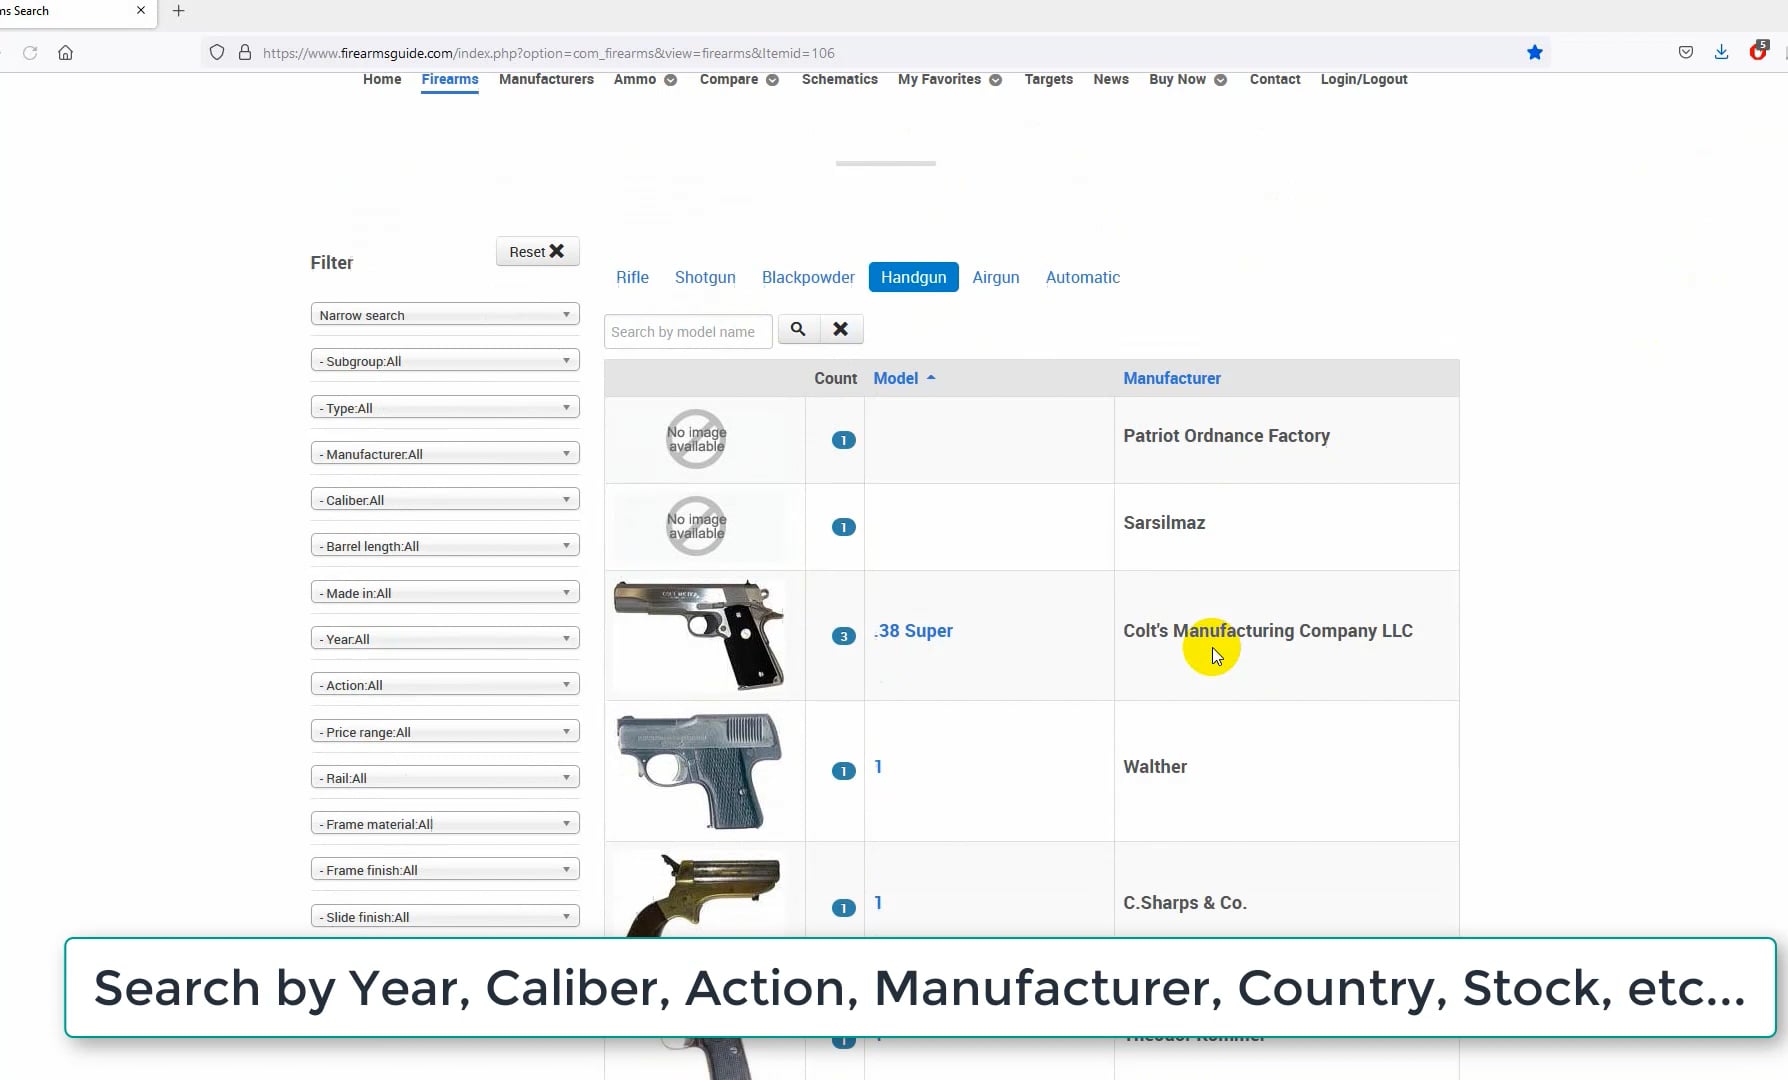Open the browser downloads icon

tap(1721, 53)
